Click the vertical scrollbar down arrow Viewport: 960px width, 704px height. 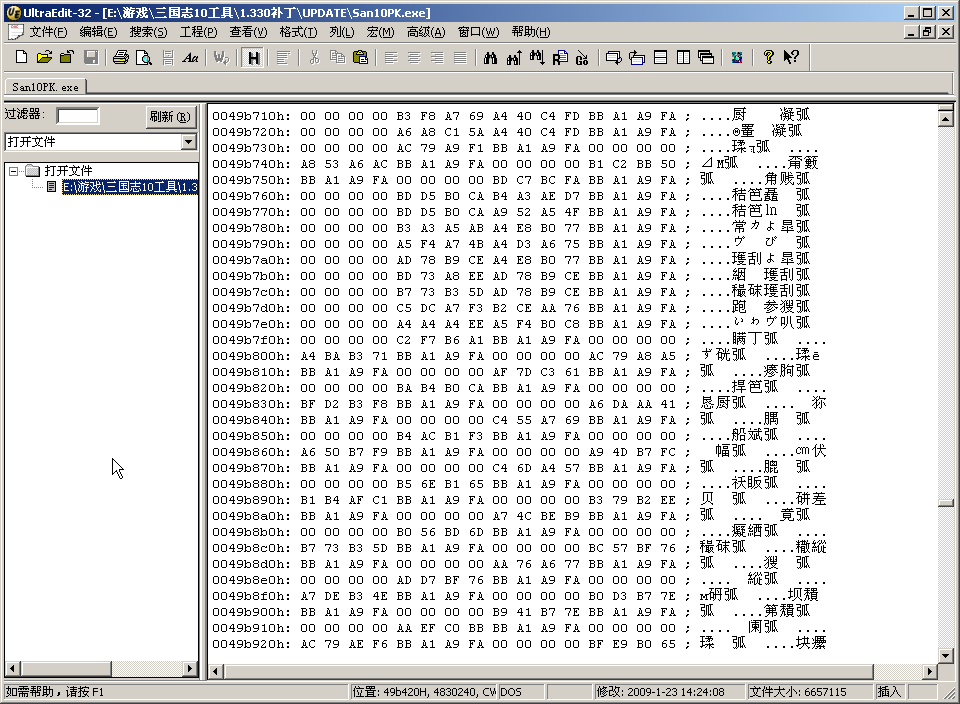[x=944, y=655]
